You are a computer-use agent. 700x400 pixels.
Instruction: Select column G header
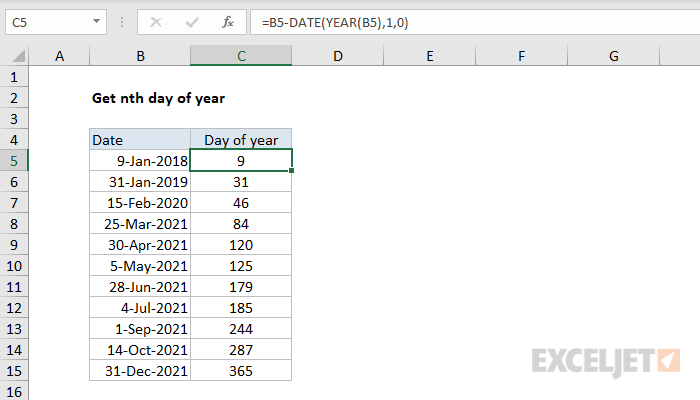pyautogui.click(x=613, y=56)
